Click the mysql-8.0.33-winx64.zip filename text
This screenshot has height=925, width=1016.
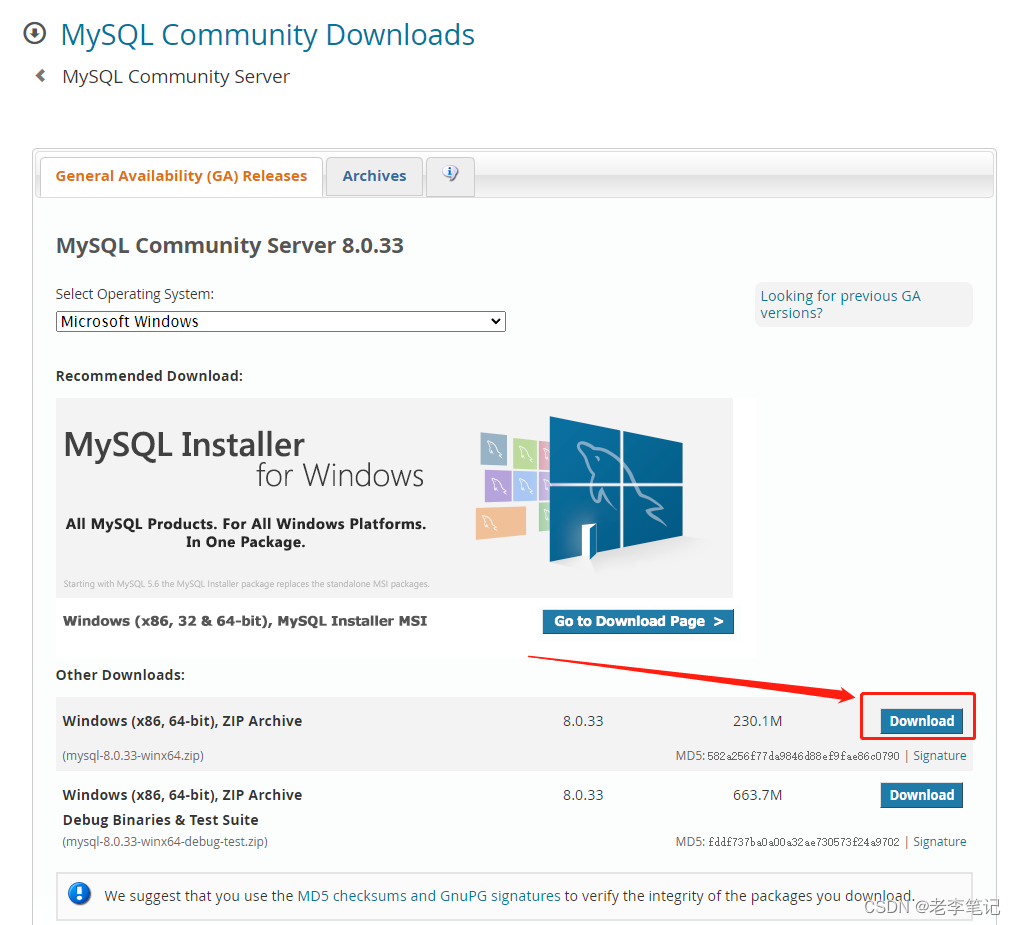(x=133, y=755)
